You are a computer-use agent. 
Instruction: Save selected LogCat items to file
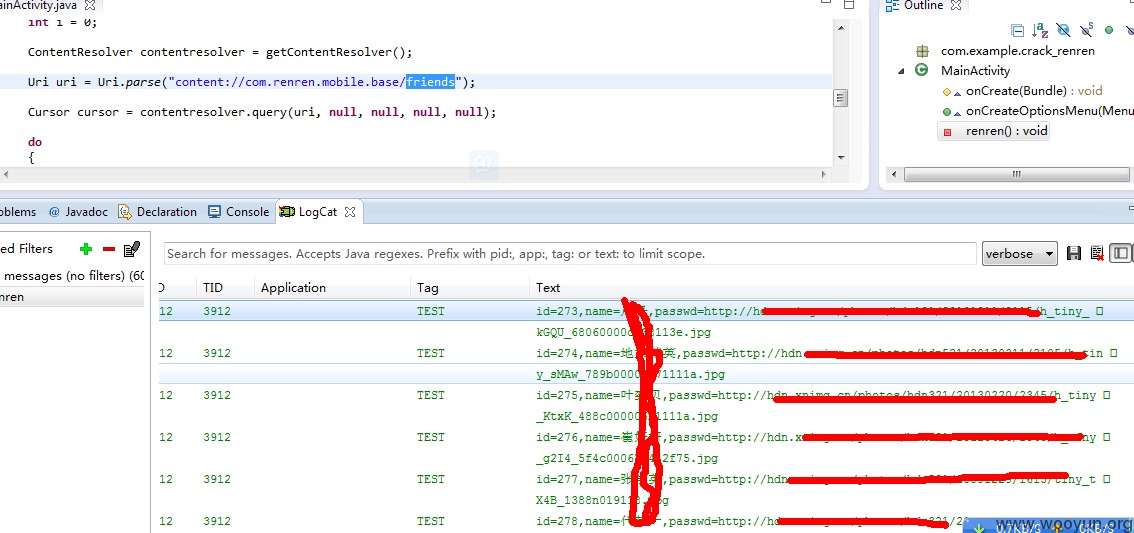point(1074,253)
